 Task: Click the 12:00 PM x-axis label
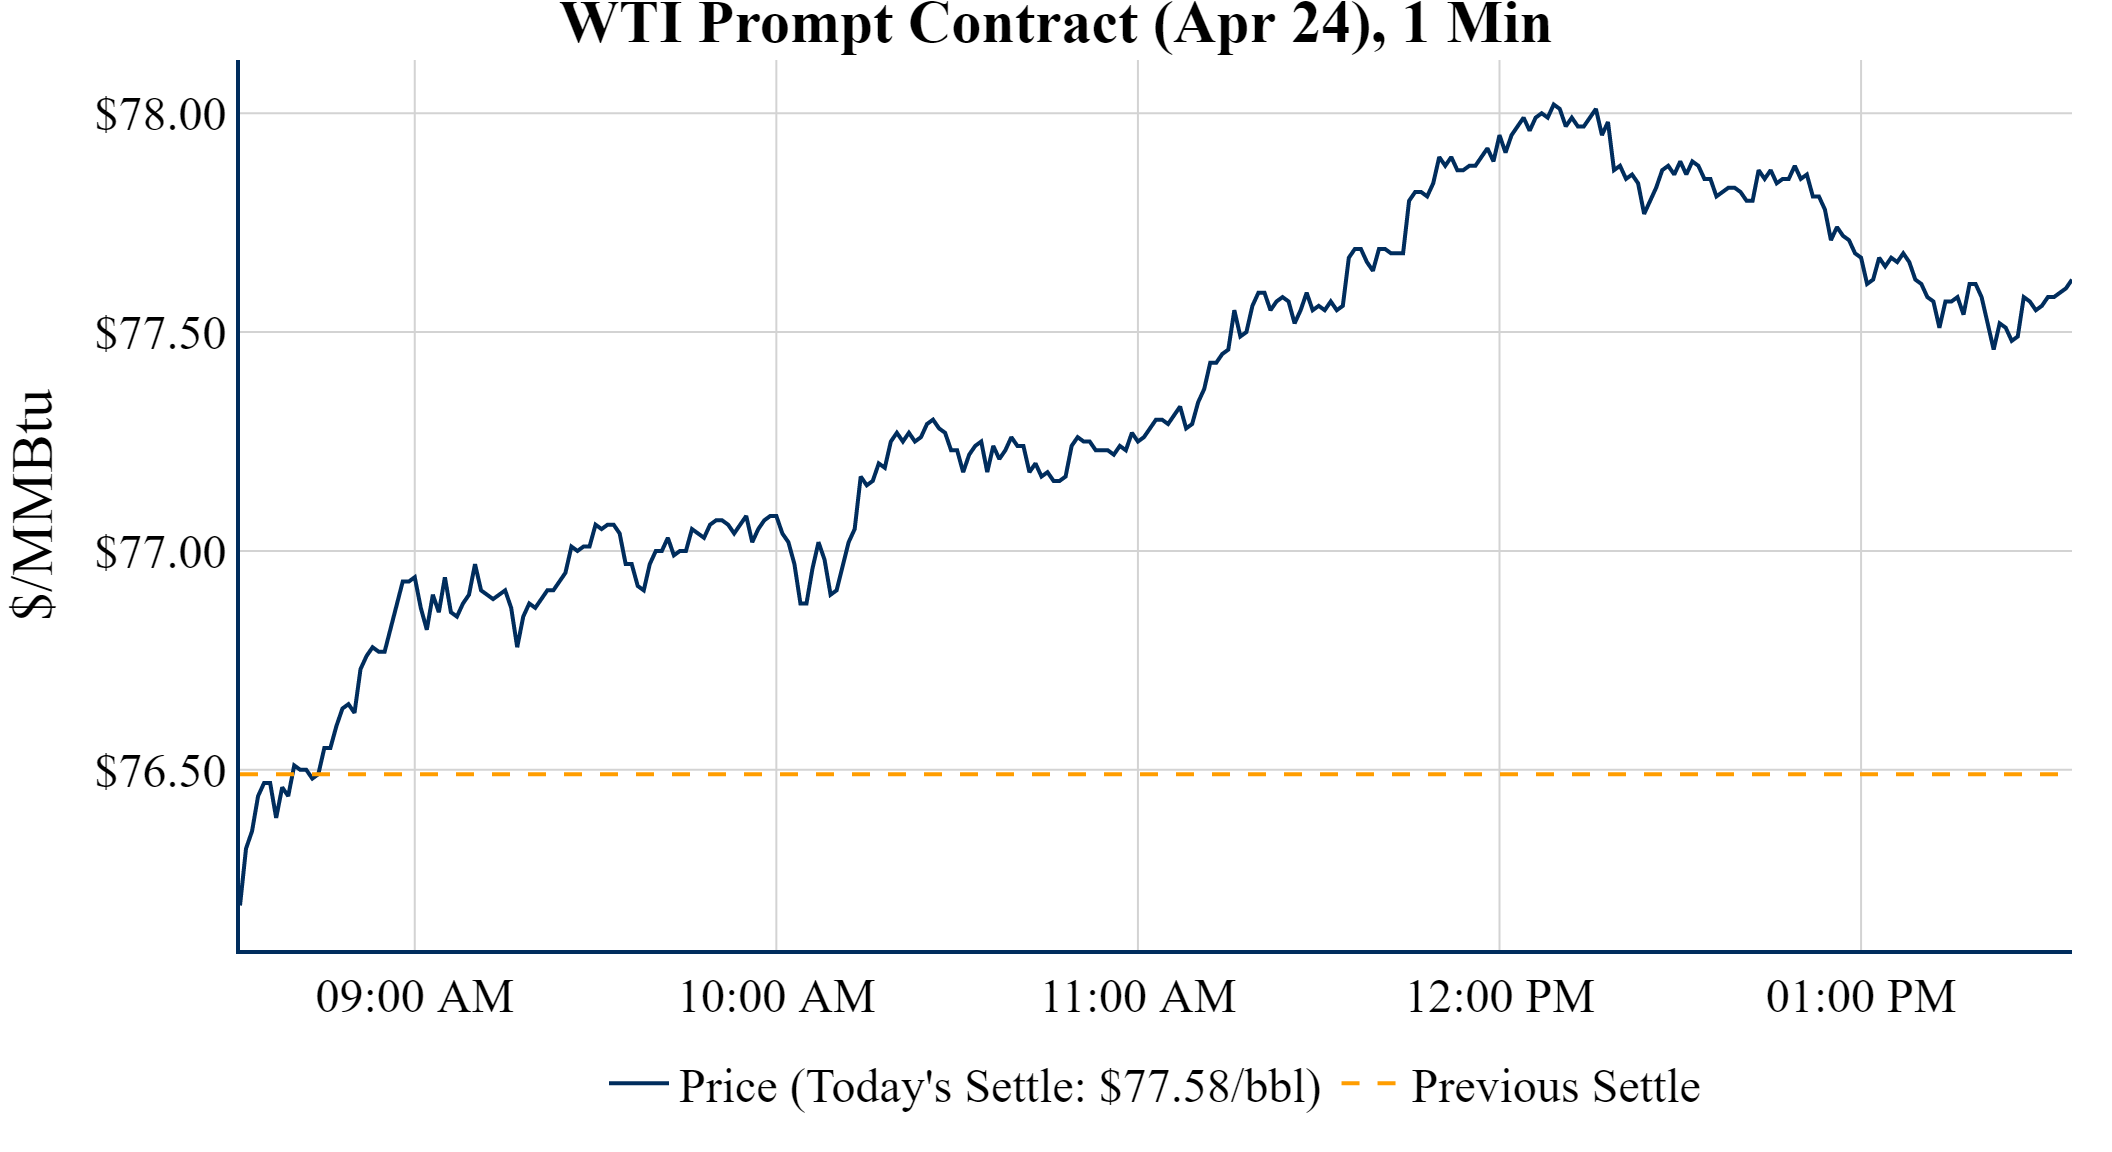[1500, 997]
